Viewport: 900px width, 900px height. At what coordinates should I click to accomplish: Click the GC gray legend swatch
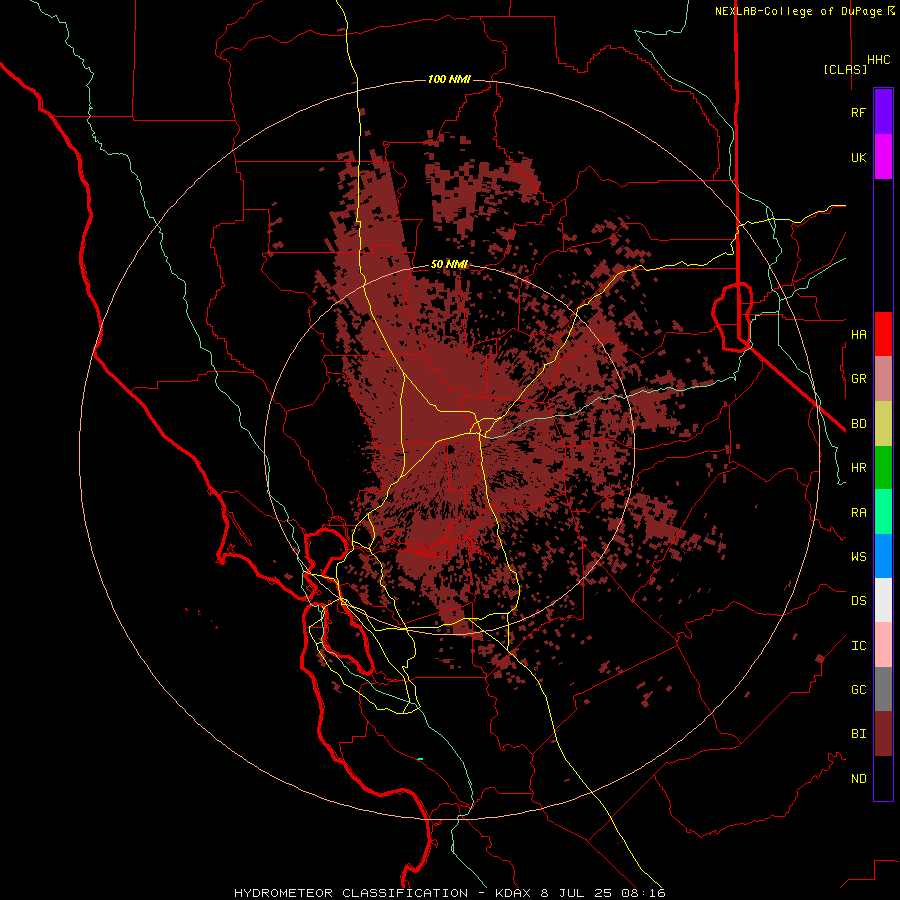point(883,689)
